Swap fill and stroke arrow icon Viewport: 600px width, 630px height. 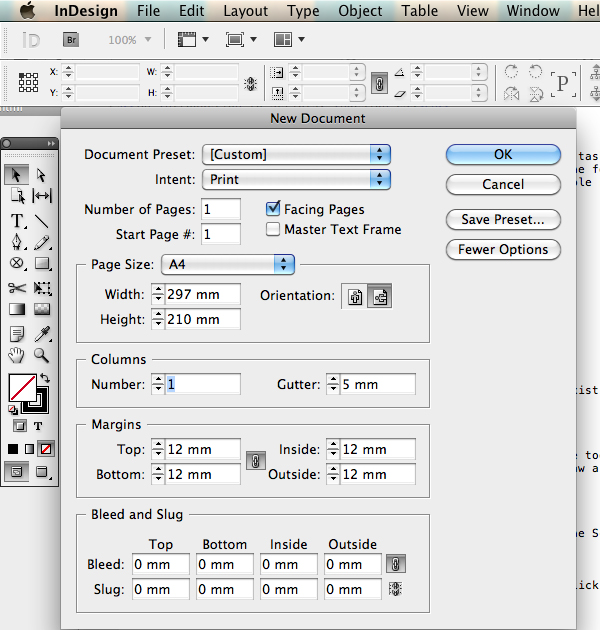coord(45,378)
